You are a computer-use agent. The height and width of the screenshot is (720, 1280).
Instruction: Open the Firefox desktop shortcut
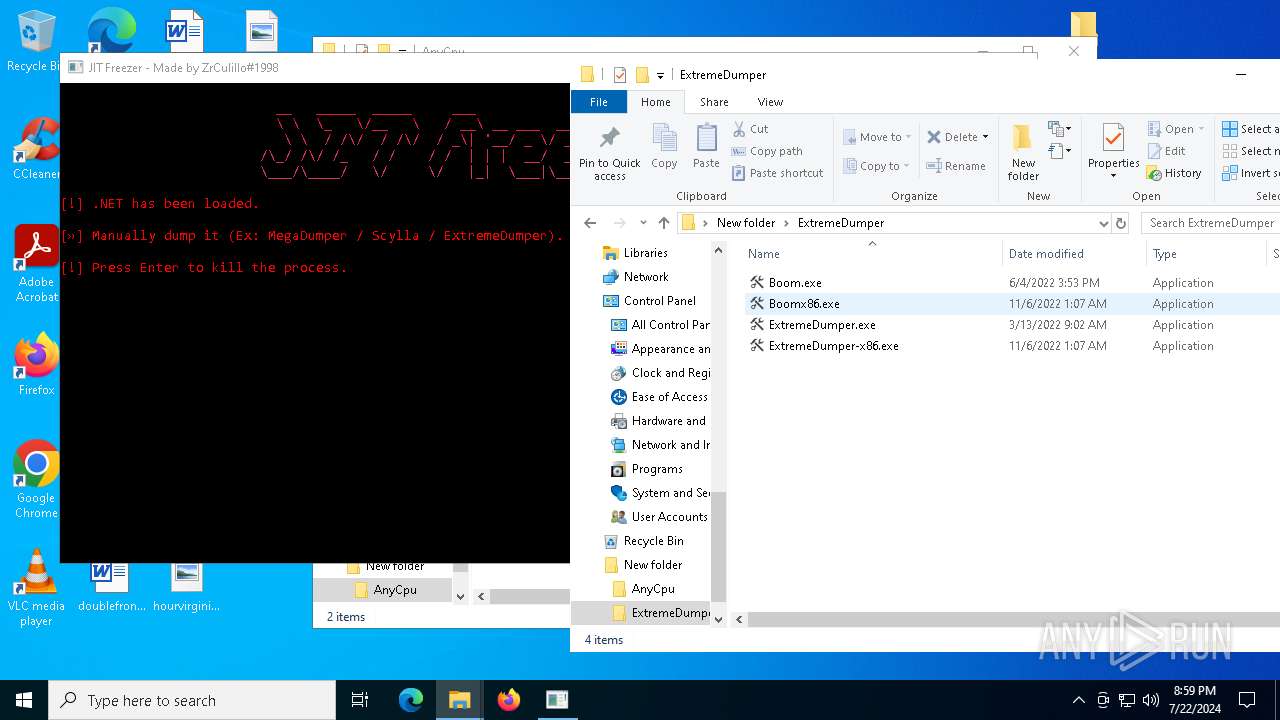pos(36,365)
